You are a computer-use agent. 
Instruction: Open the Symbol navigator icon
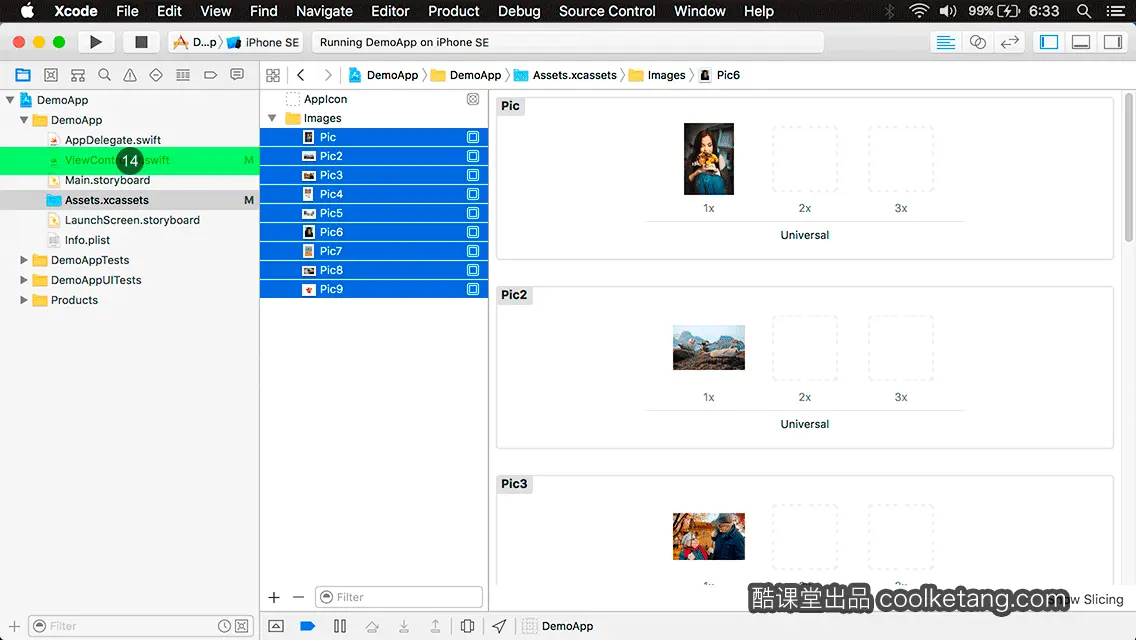tap(78, 75)
